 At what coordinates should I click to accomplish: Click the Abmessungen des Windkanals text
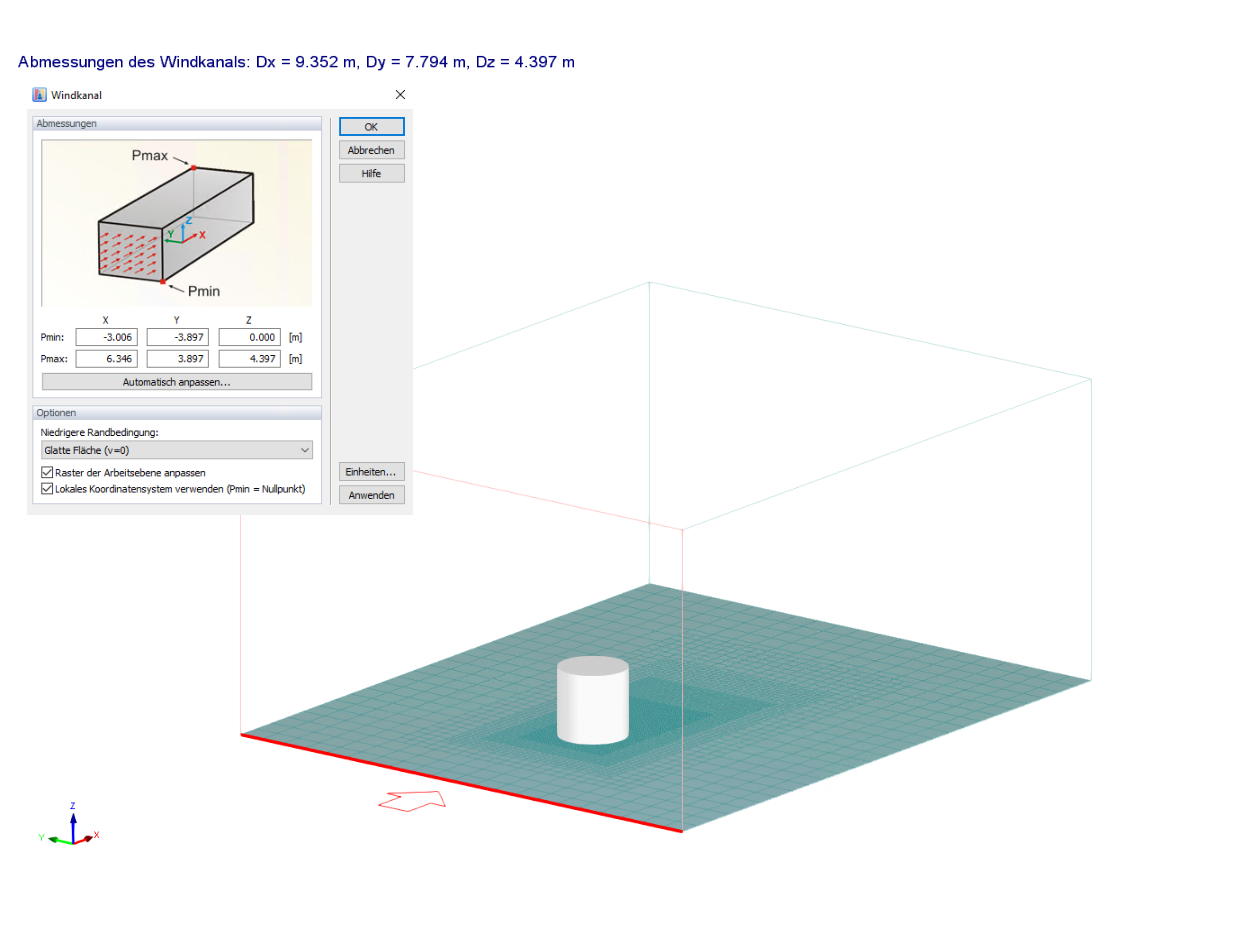click(296, 62)
